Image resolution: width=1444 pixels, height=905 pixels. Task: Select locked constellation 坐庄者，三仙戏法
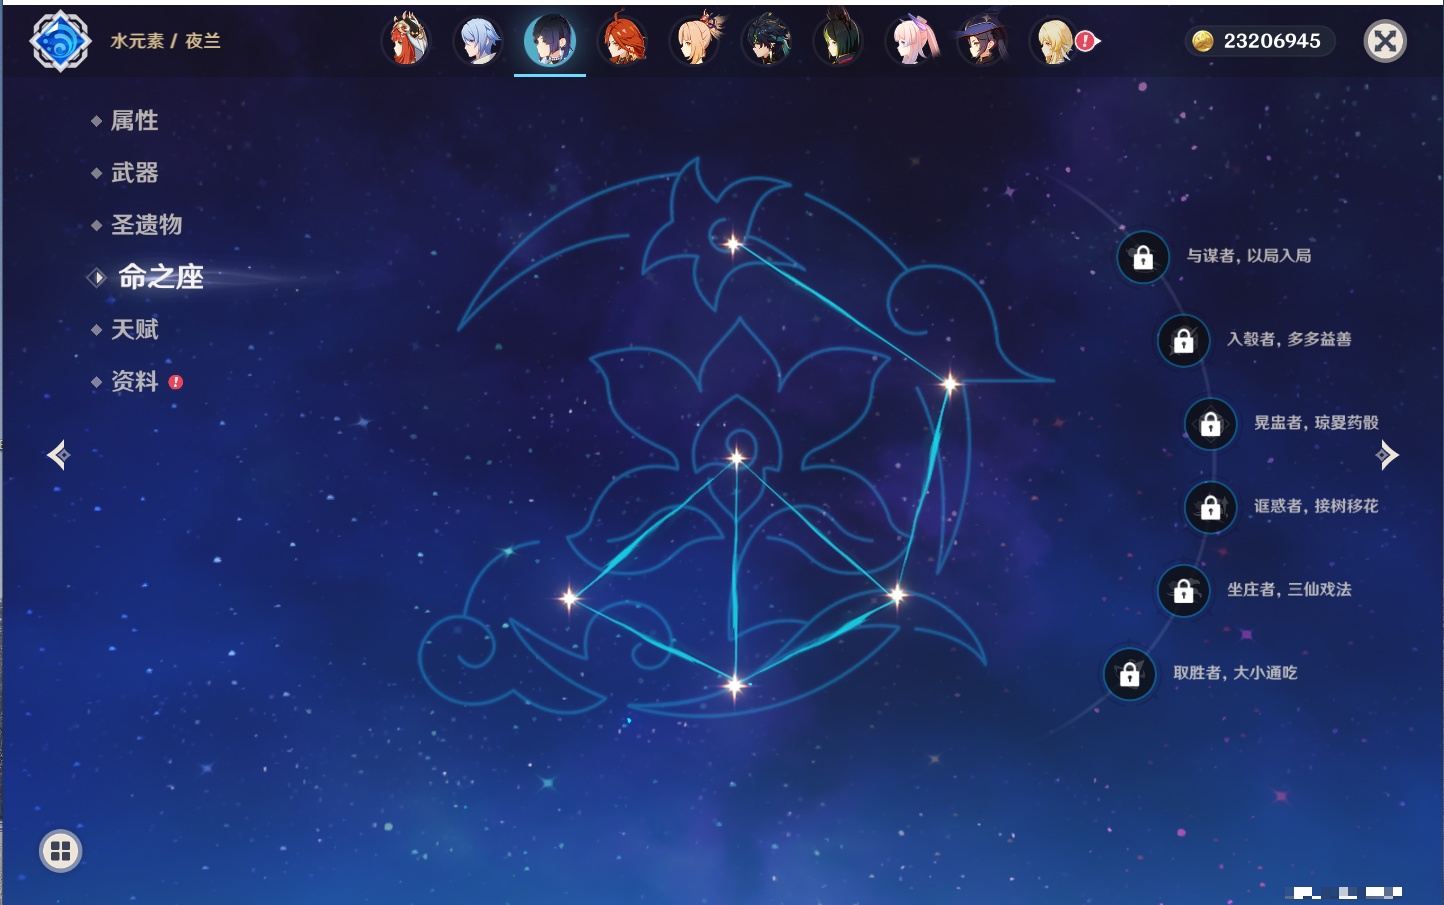click(x=1183, y=590)
